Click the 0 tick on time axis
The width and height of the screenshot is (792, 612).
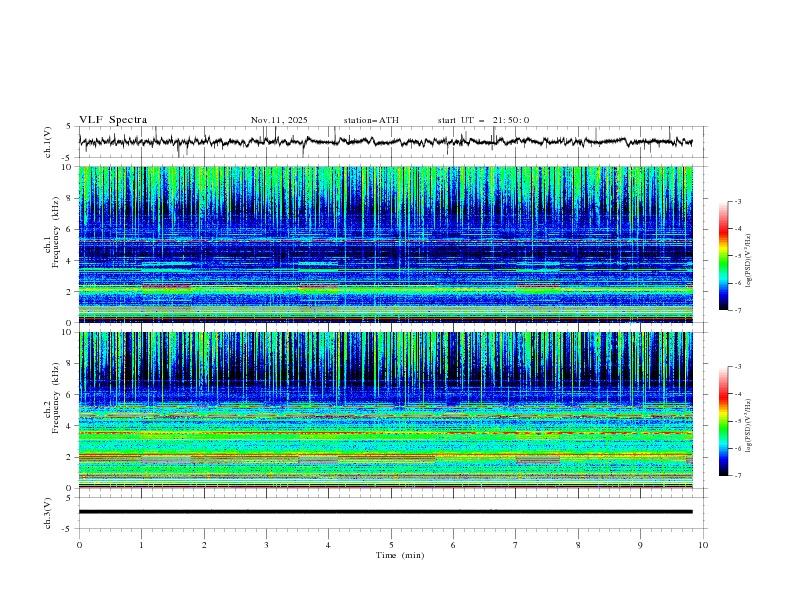click(x=79, y=545)
